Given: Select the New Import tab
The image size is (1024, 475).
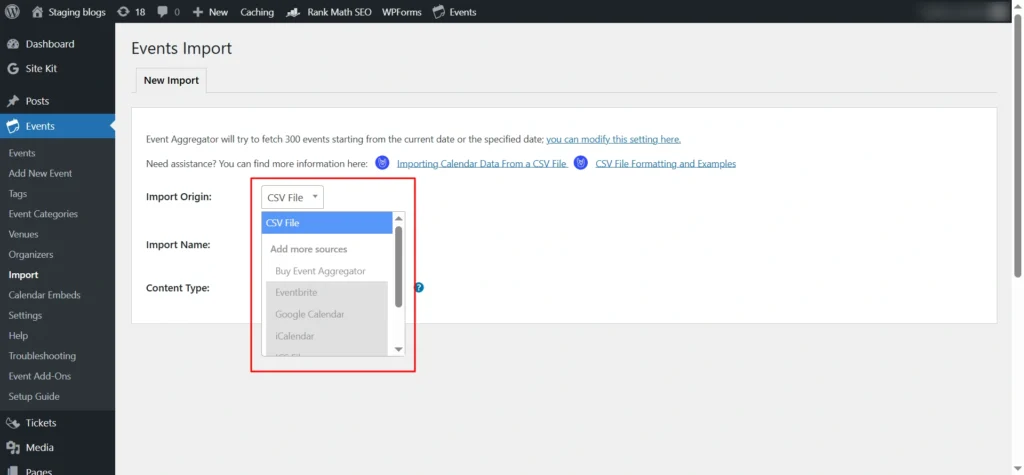Looking at the screenshot, I should point(171,80).
